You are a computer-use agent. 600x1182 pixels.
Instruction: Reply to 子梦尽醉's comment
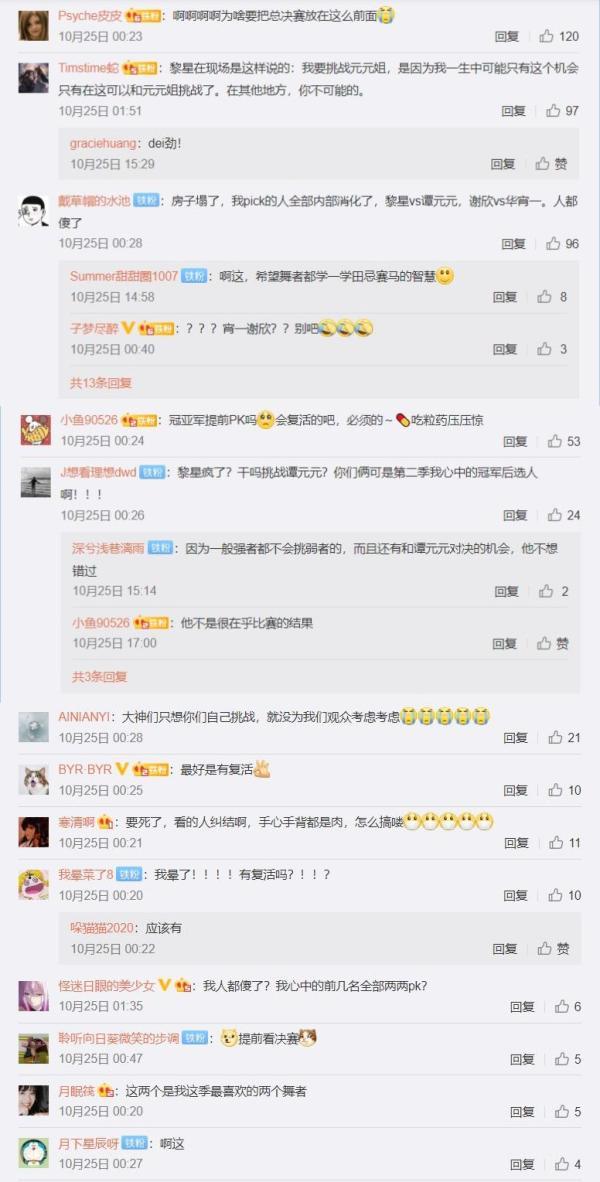pyautogui.click(x=505, y=349)
